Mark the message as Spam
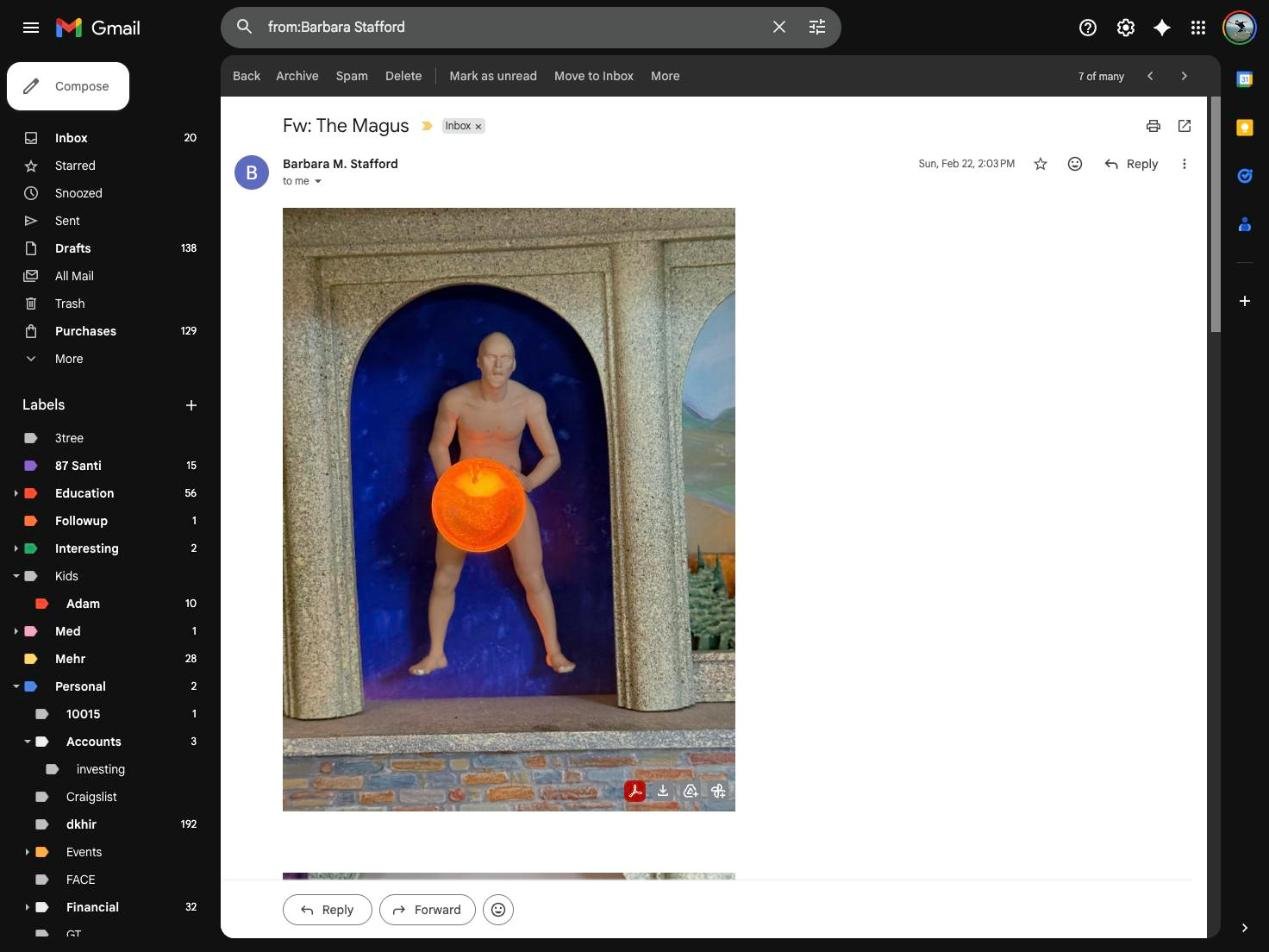 point(351,76)
